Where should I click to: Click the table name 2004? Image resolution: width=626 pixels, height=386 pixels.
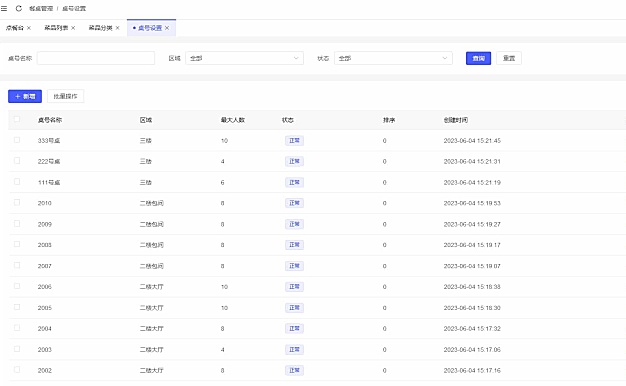click(45, 329)
